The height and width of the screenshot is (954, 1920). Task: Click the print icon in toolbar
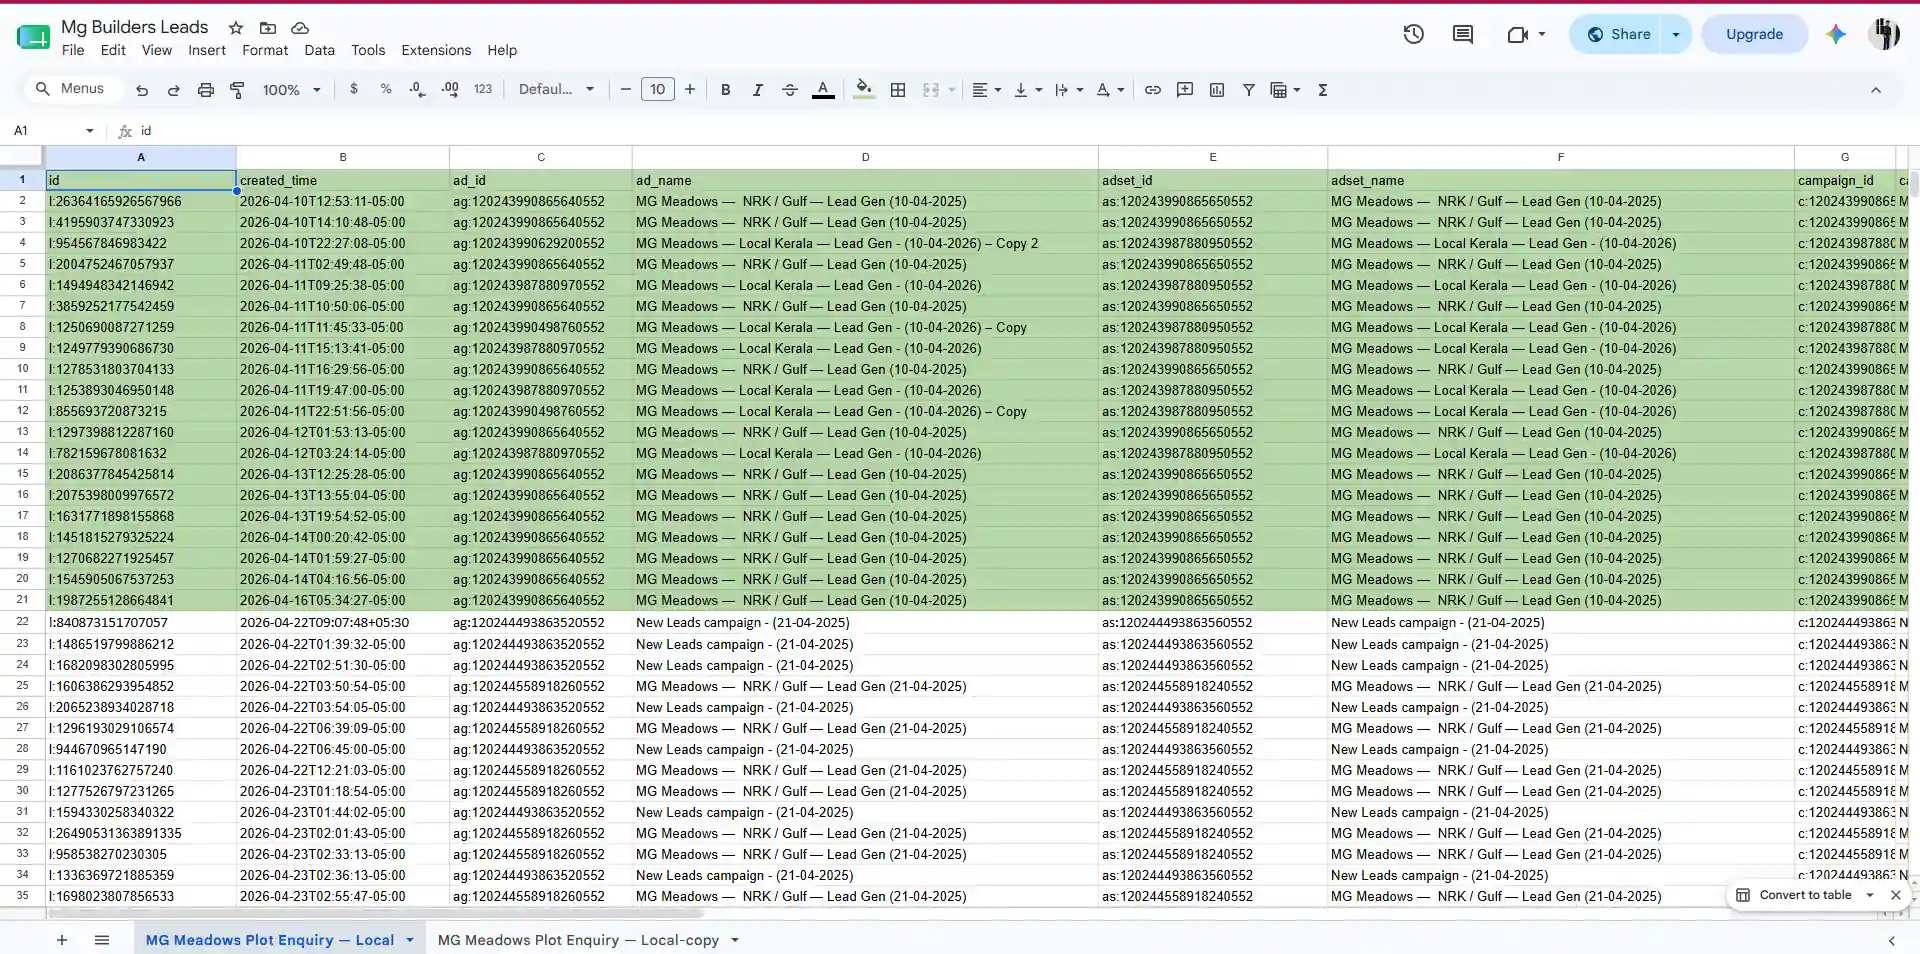(x=205, y=90)
